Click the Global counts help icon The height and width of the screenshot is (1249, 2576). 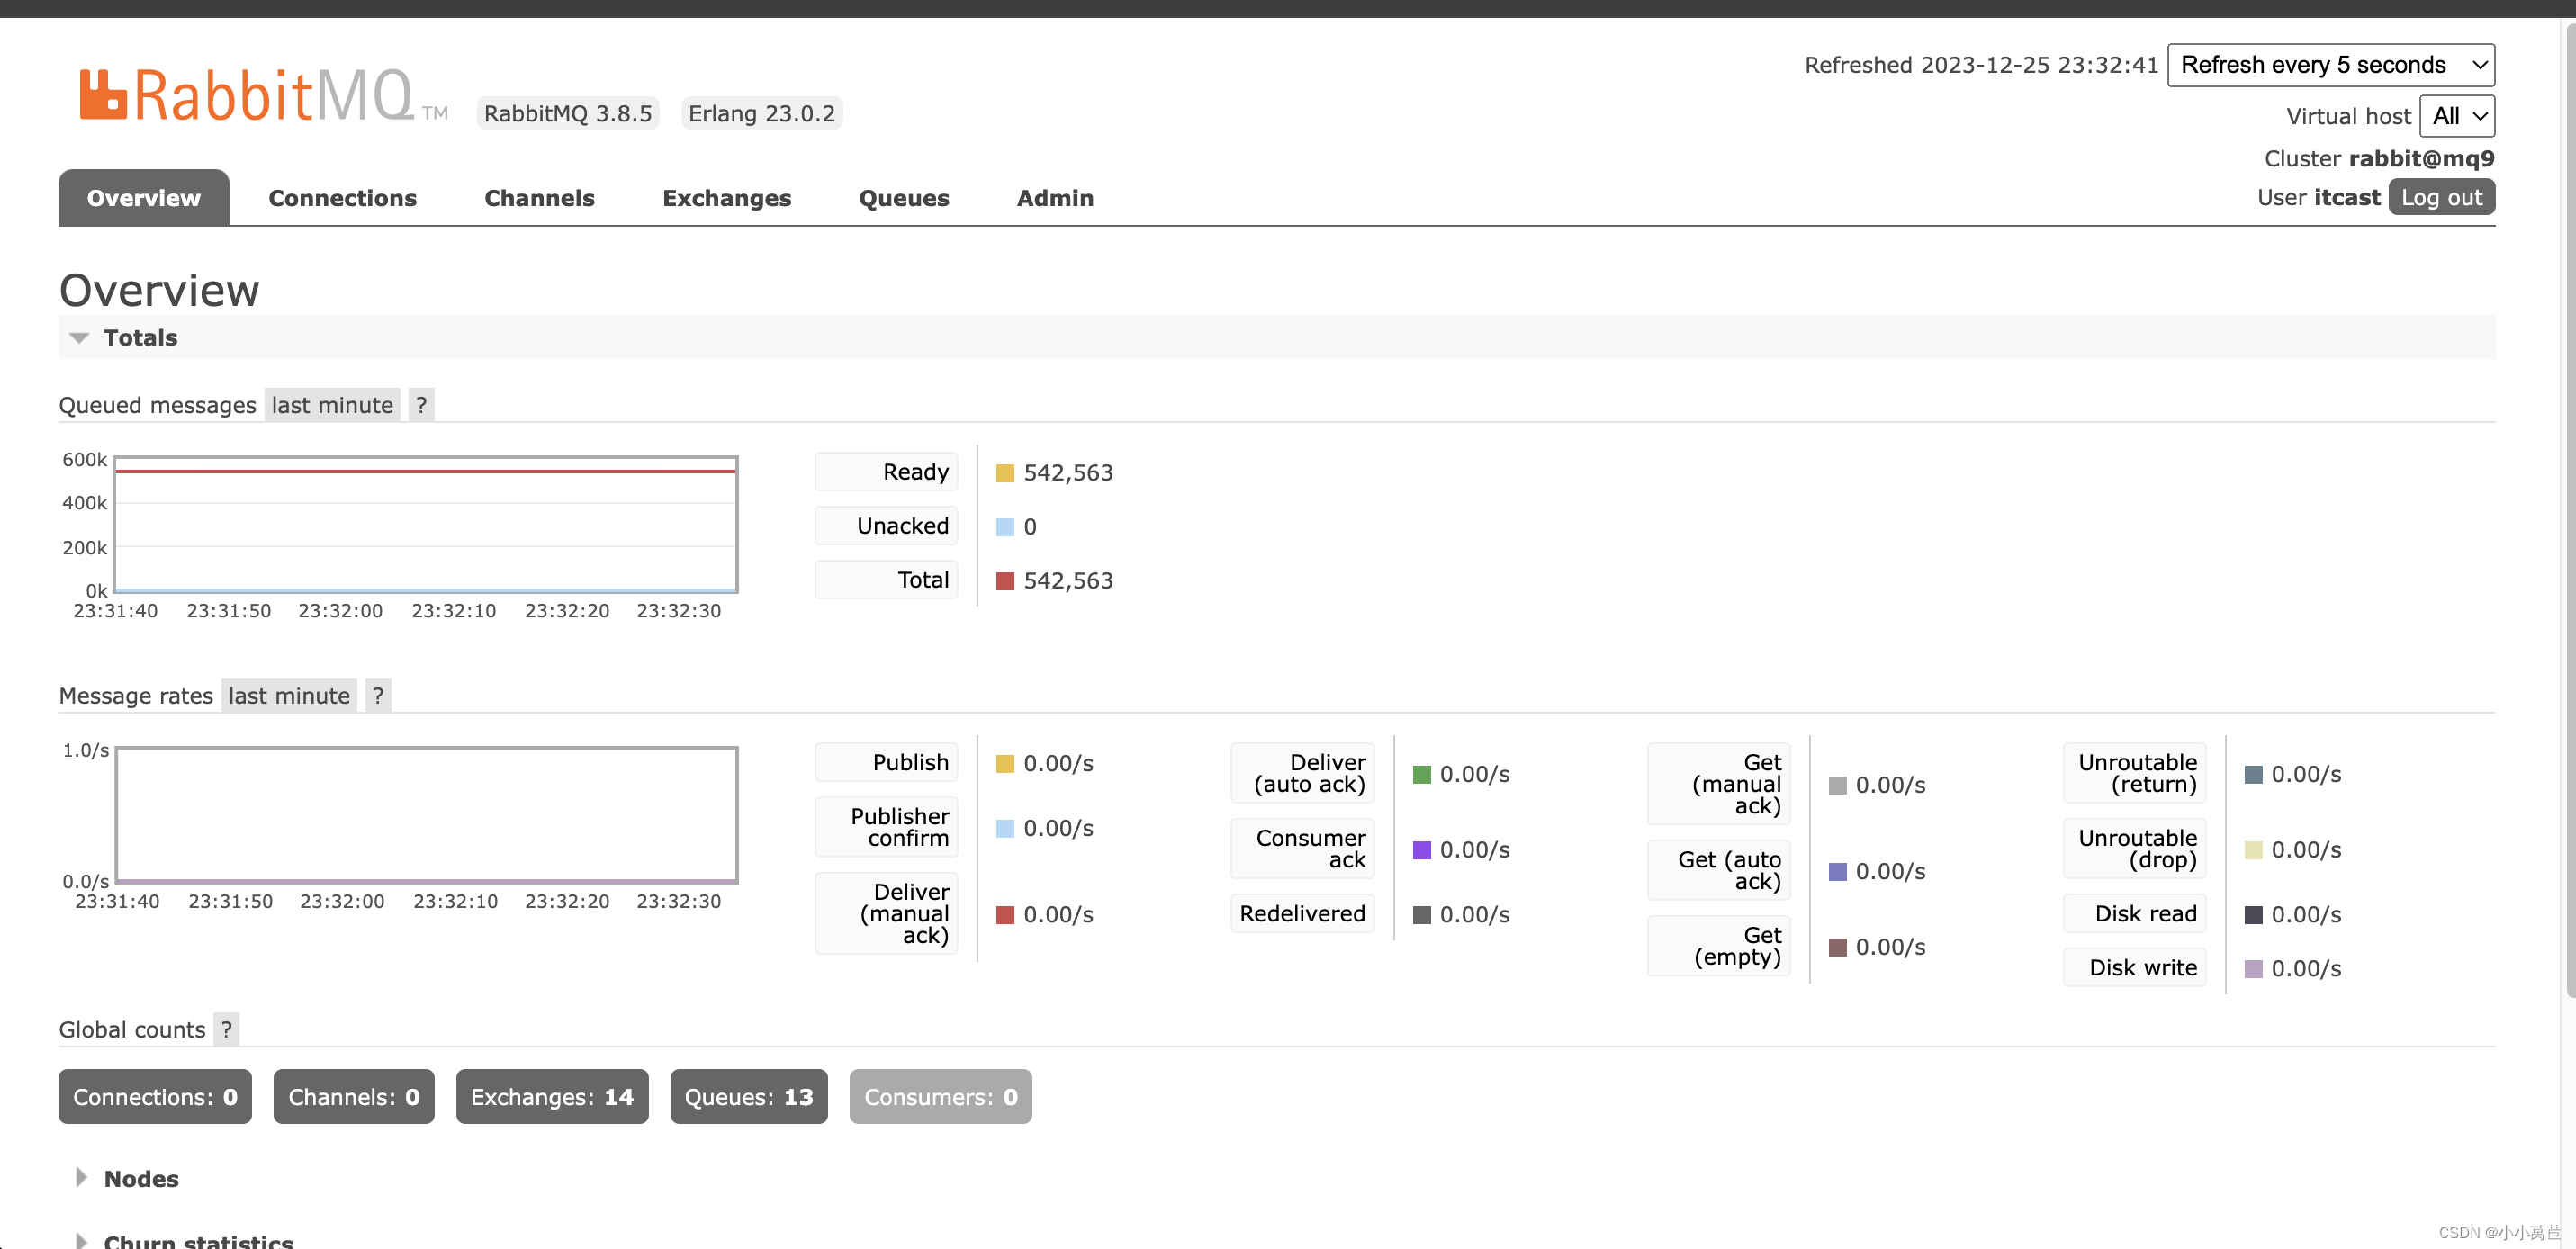[226, 1029]
